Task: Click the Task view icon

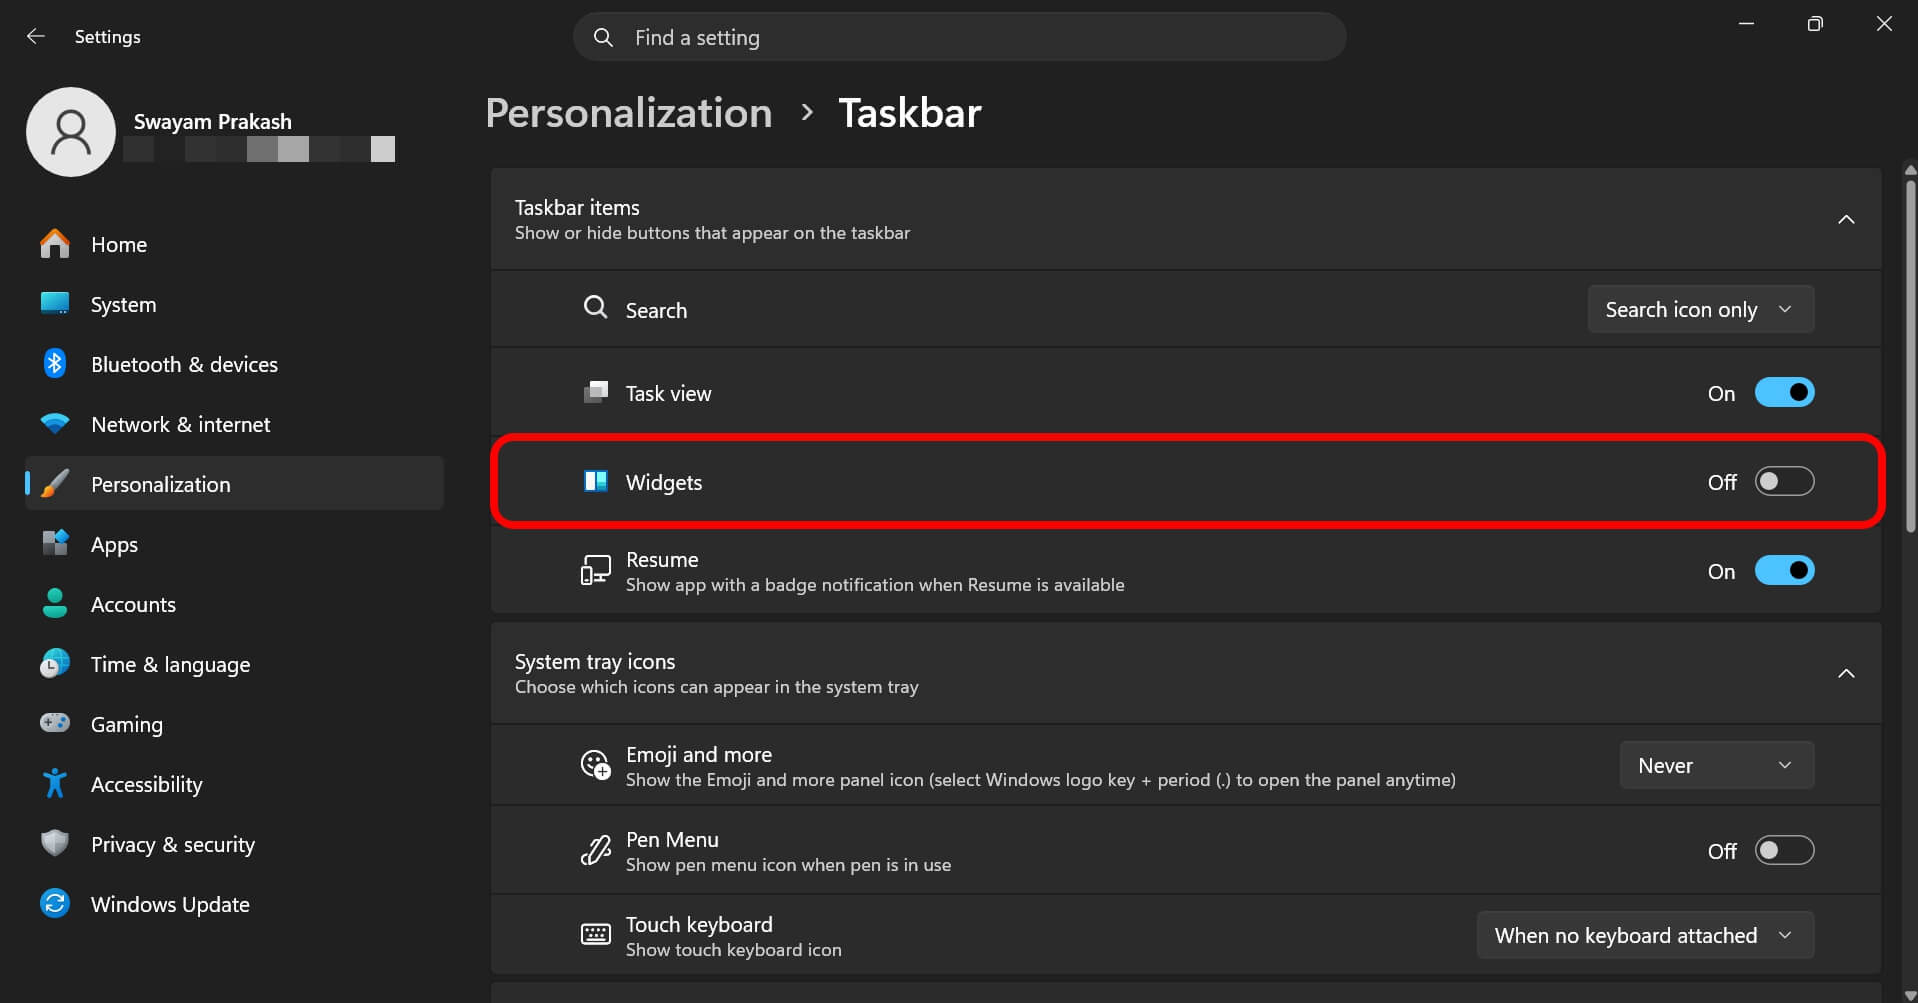Action: click(x=596, y=392)
